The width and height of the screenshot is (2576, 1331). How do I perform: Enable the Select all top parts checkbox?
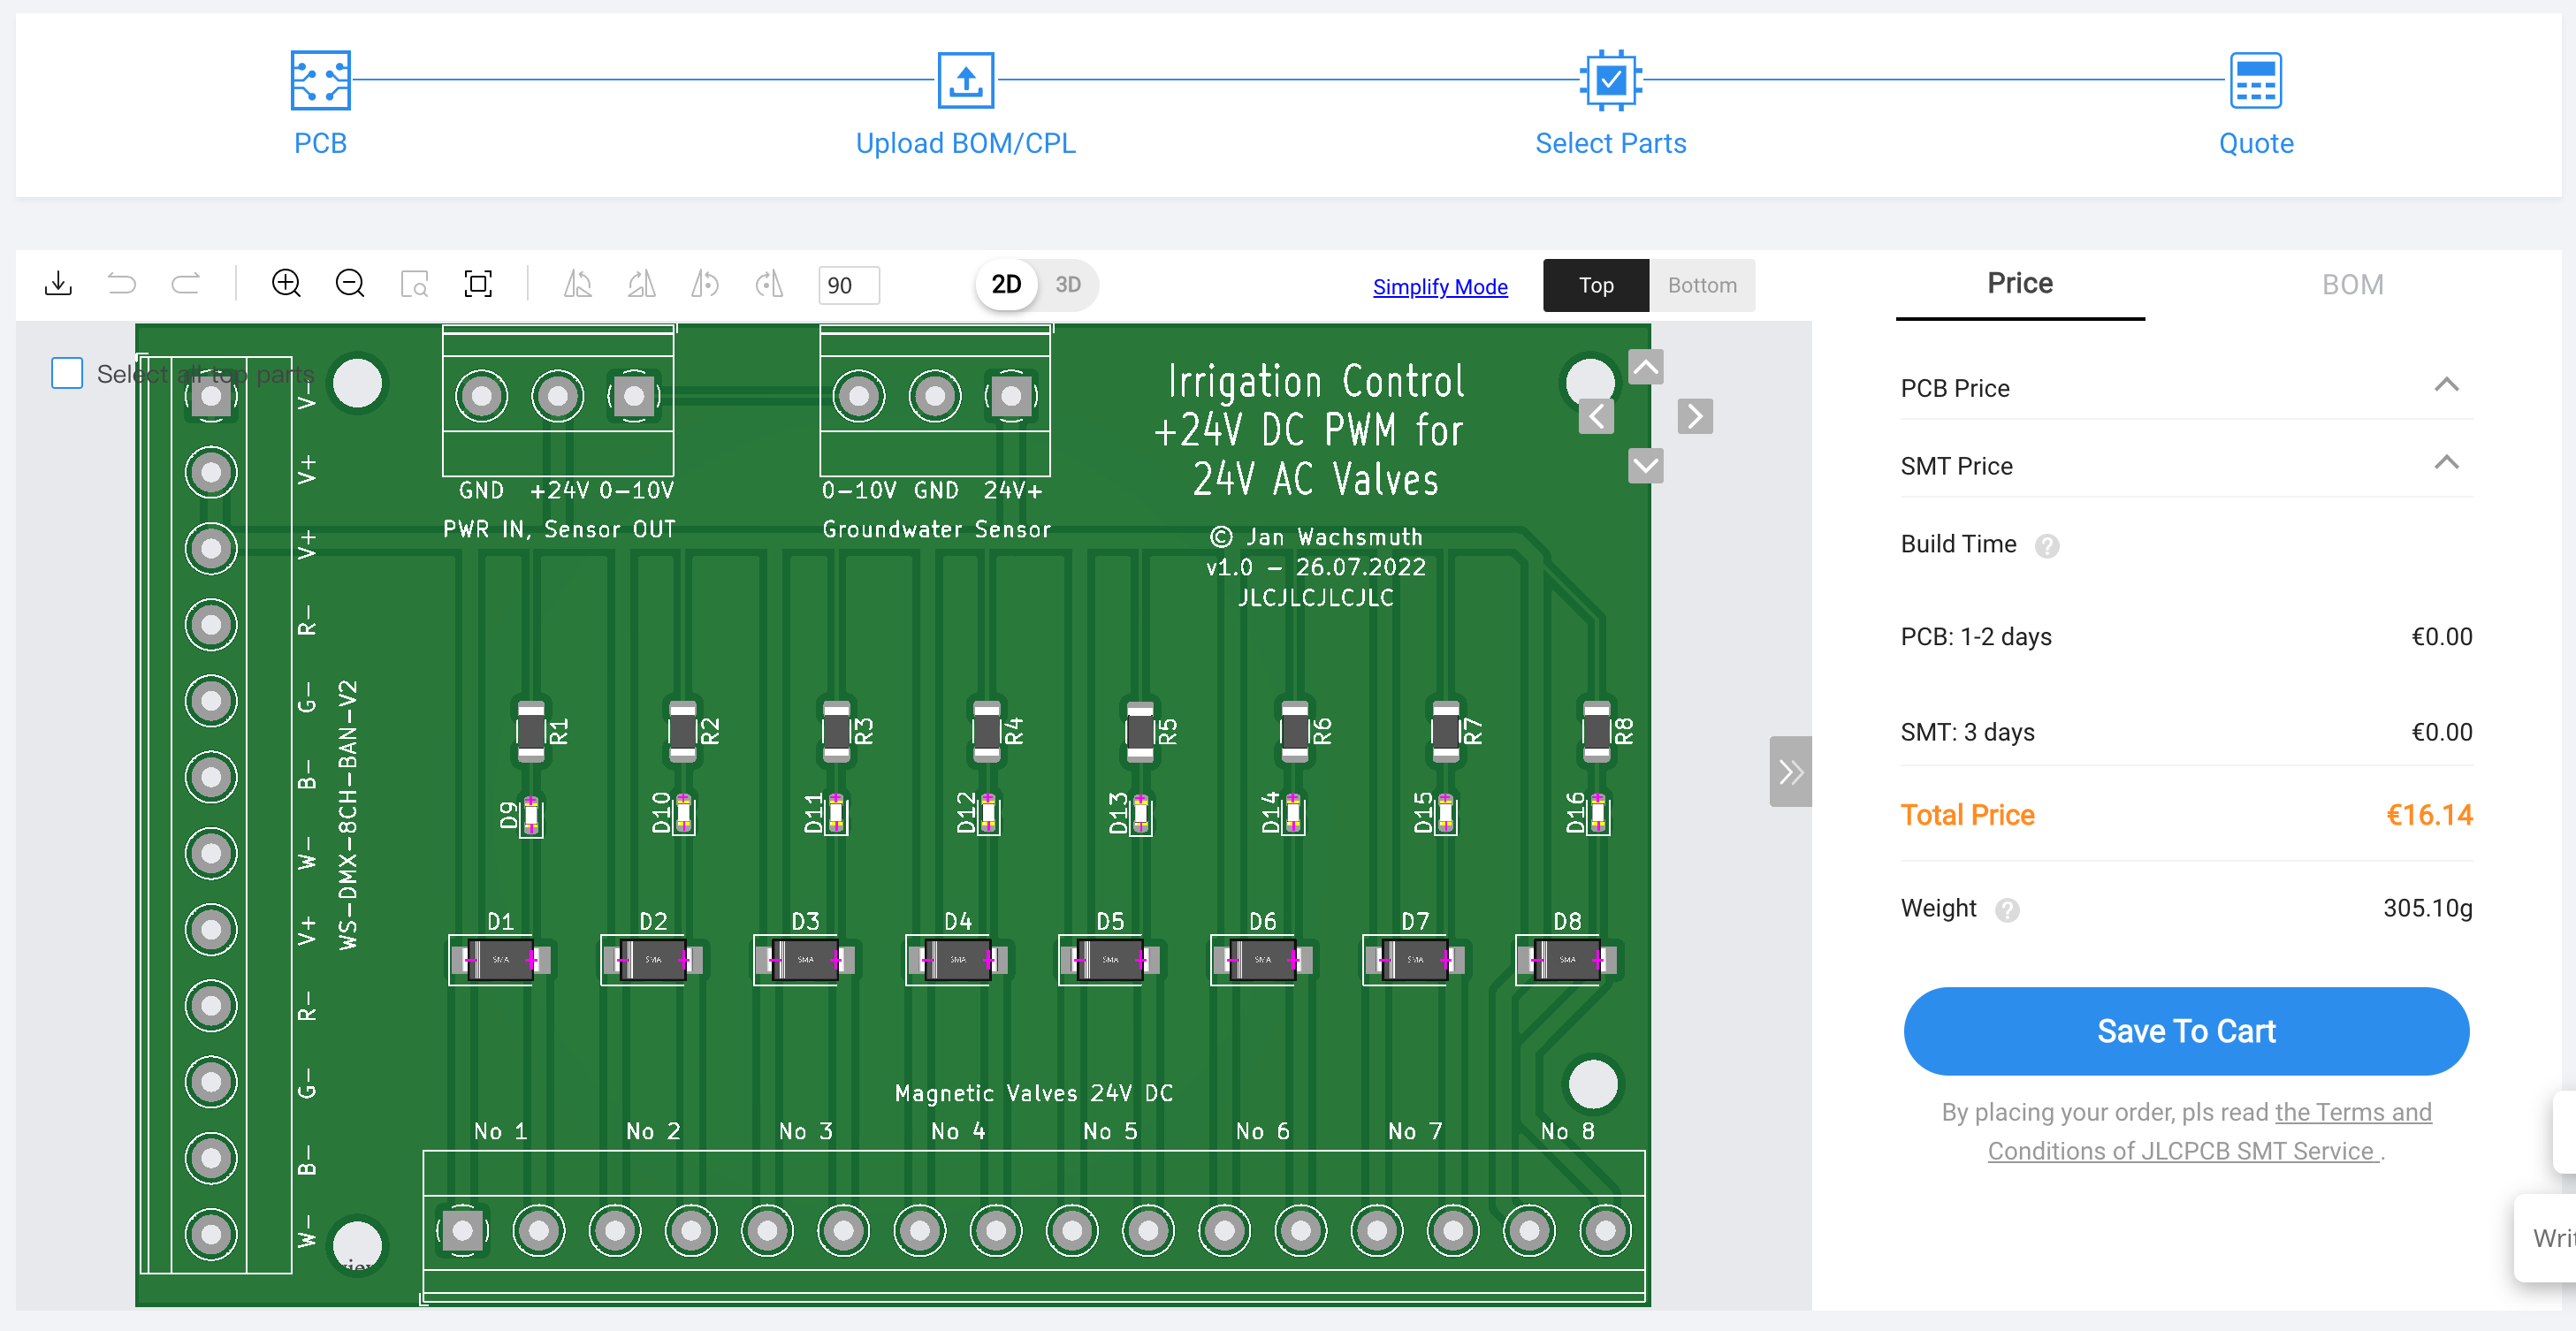tap(66, 372)
